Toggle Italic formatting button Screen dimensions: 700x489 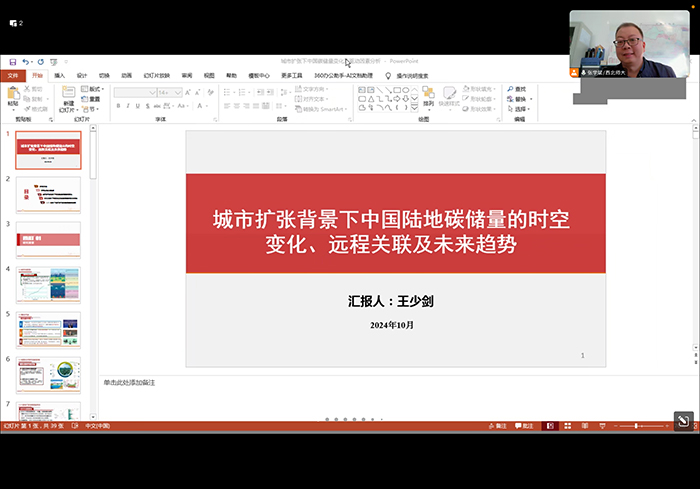[x=128, y=105]
